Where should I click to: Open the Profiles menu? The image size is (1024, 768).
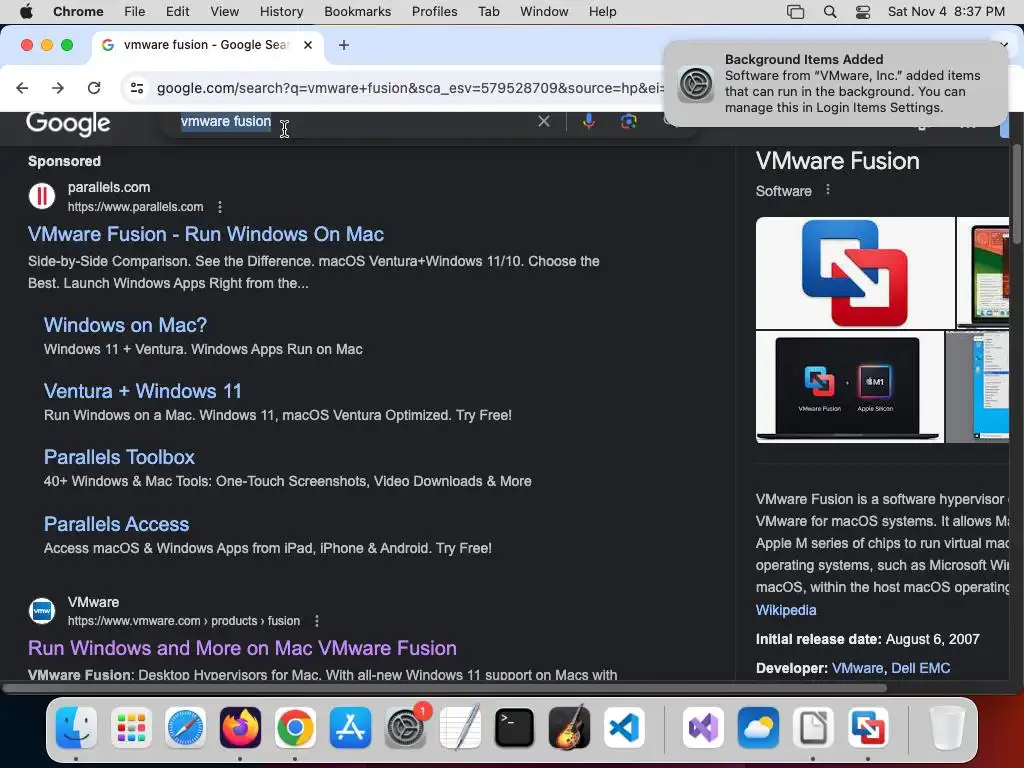[434, 11]
